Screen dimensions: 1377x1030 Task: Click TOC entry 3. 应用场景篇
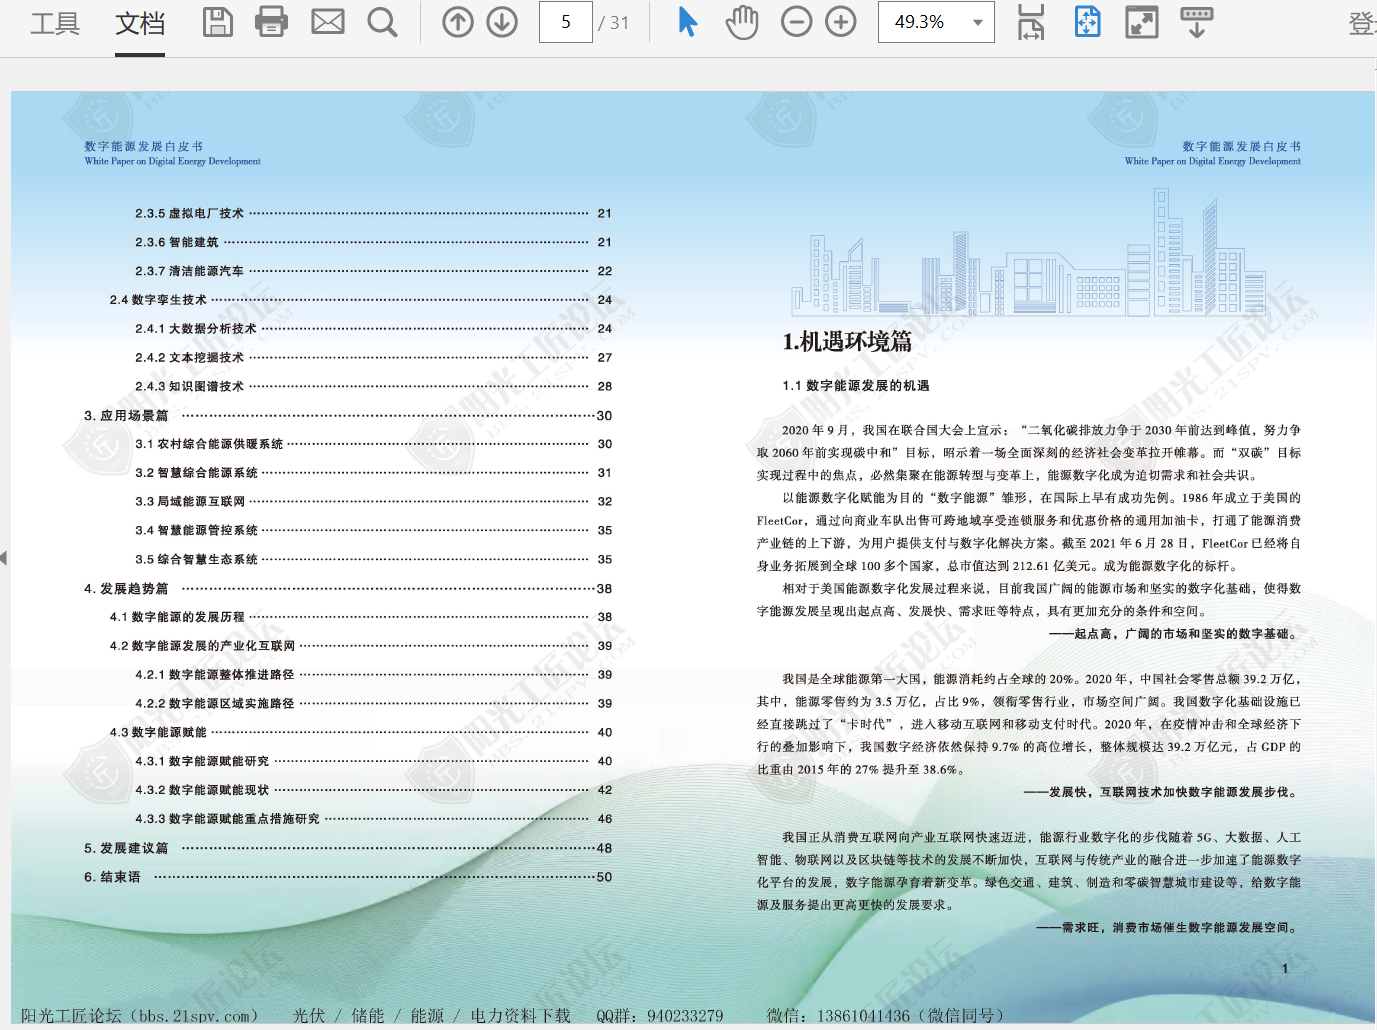pos(348,416)
